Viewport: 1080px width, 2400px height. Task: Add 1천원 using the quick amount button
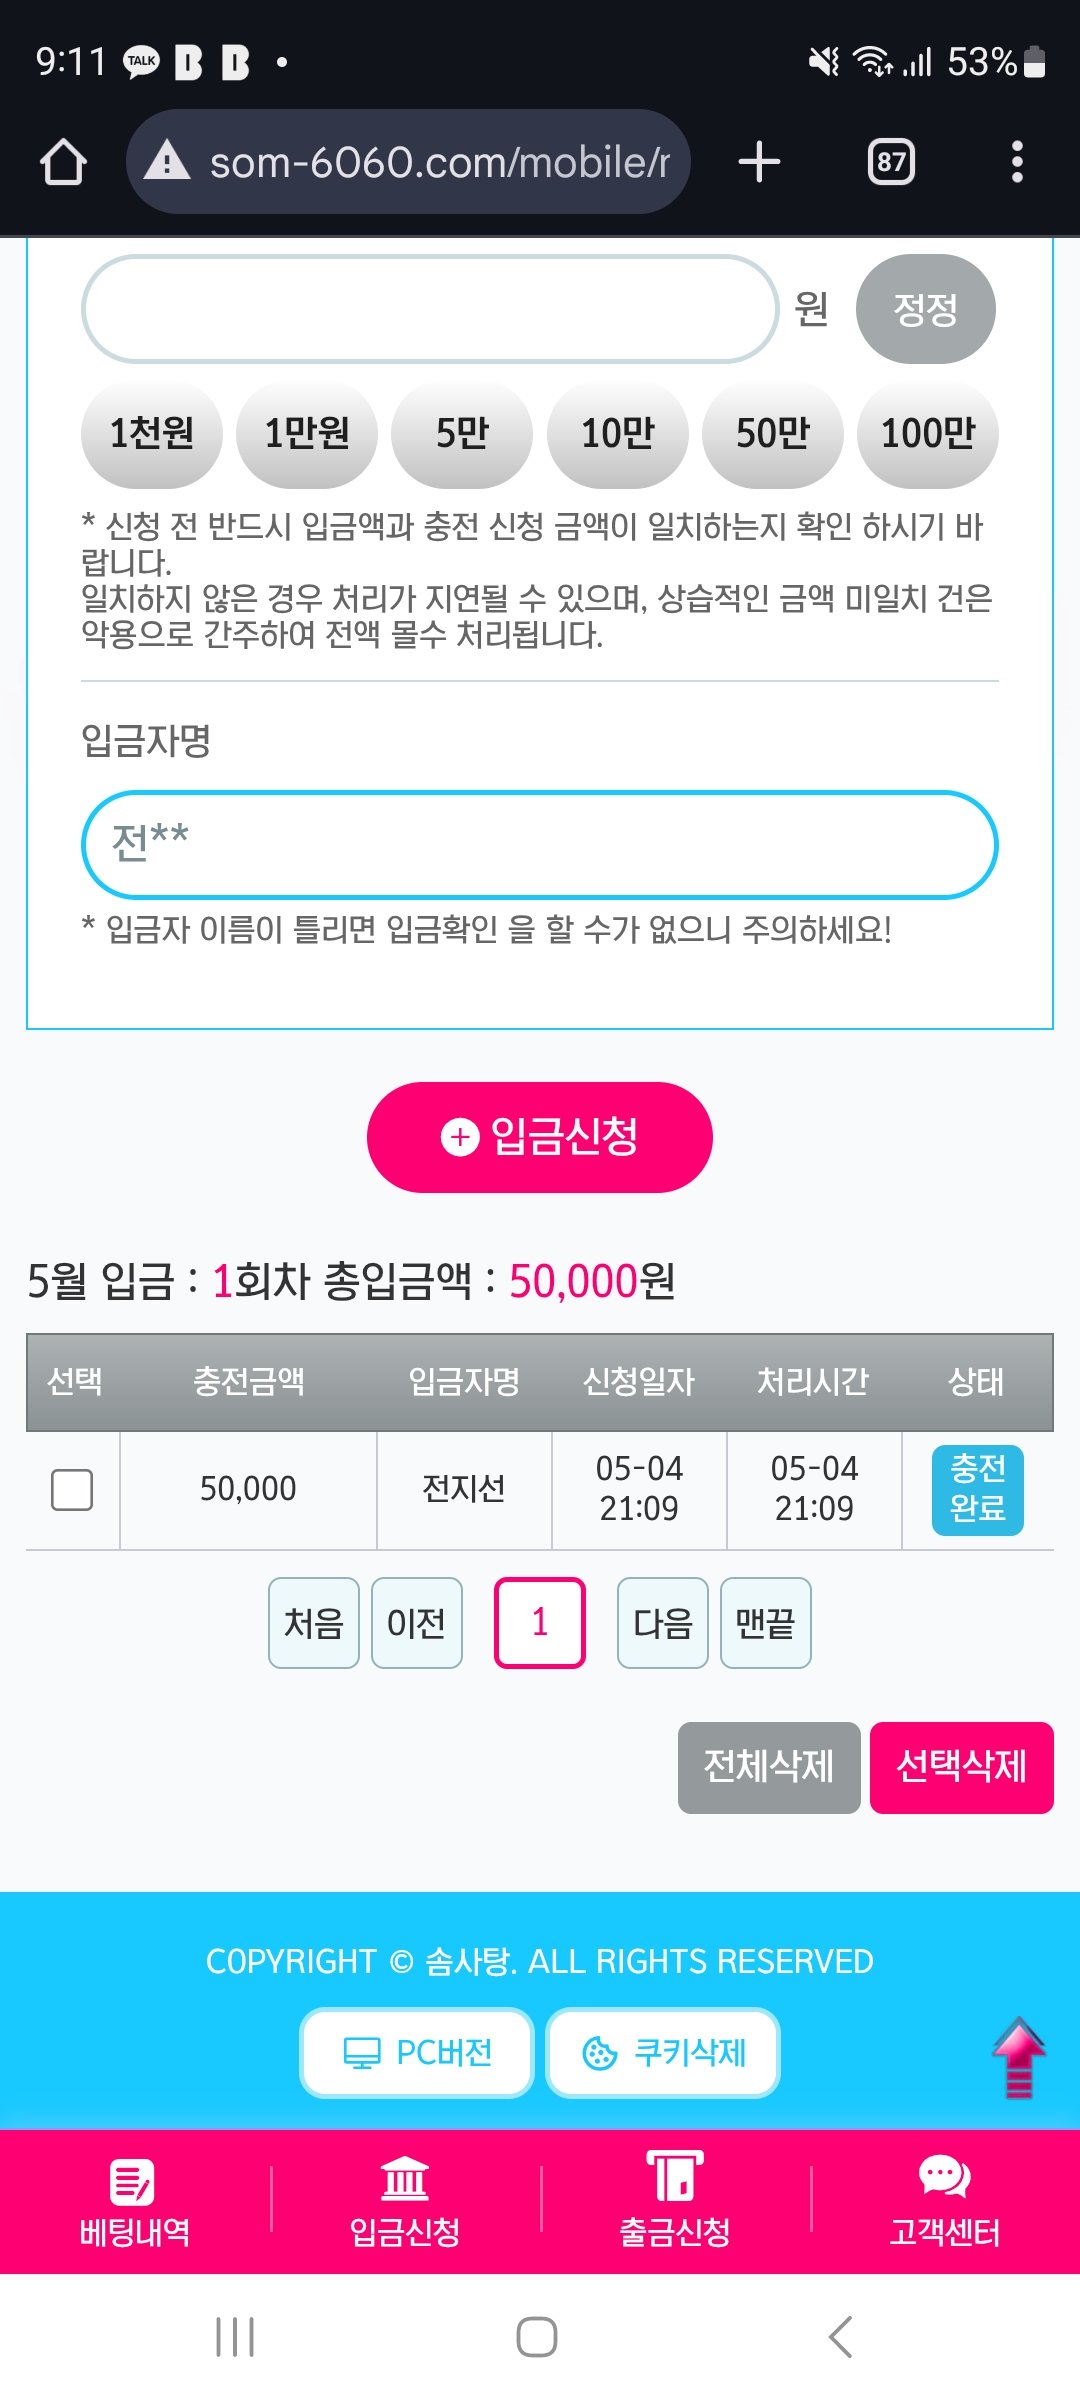point(151,434)
